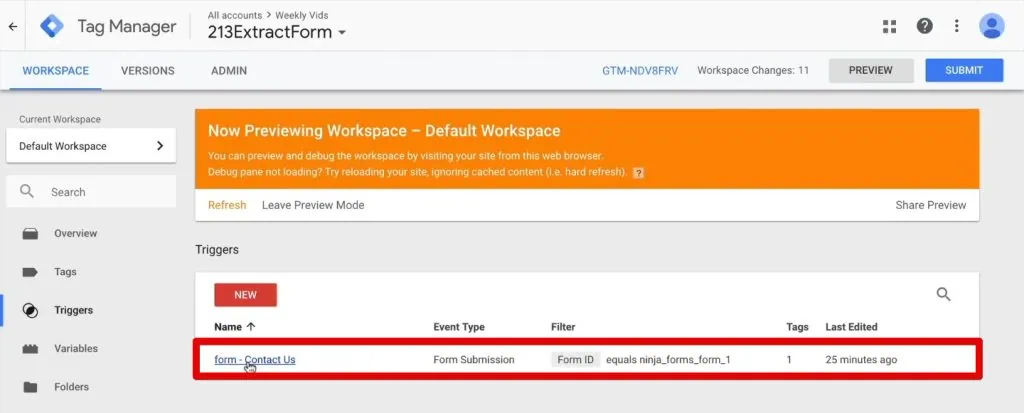1024x413 pixels.
Task: Open Tags in the sidebar
Action: 65,272
